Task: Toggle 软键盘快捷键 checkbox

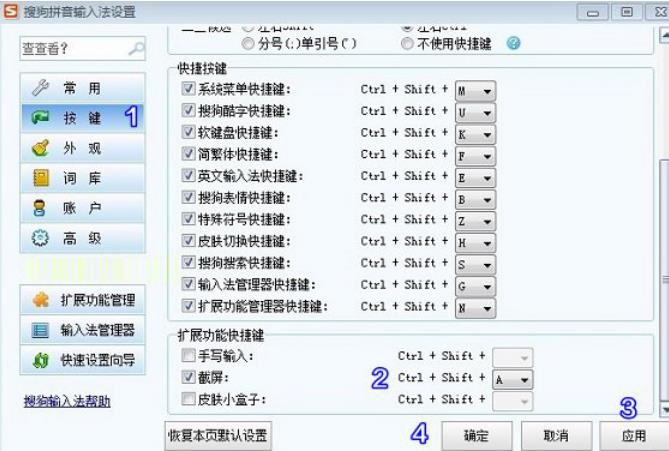Action: pos(188,132)
